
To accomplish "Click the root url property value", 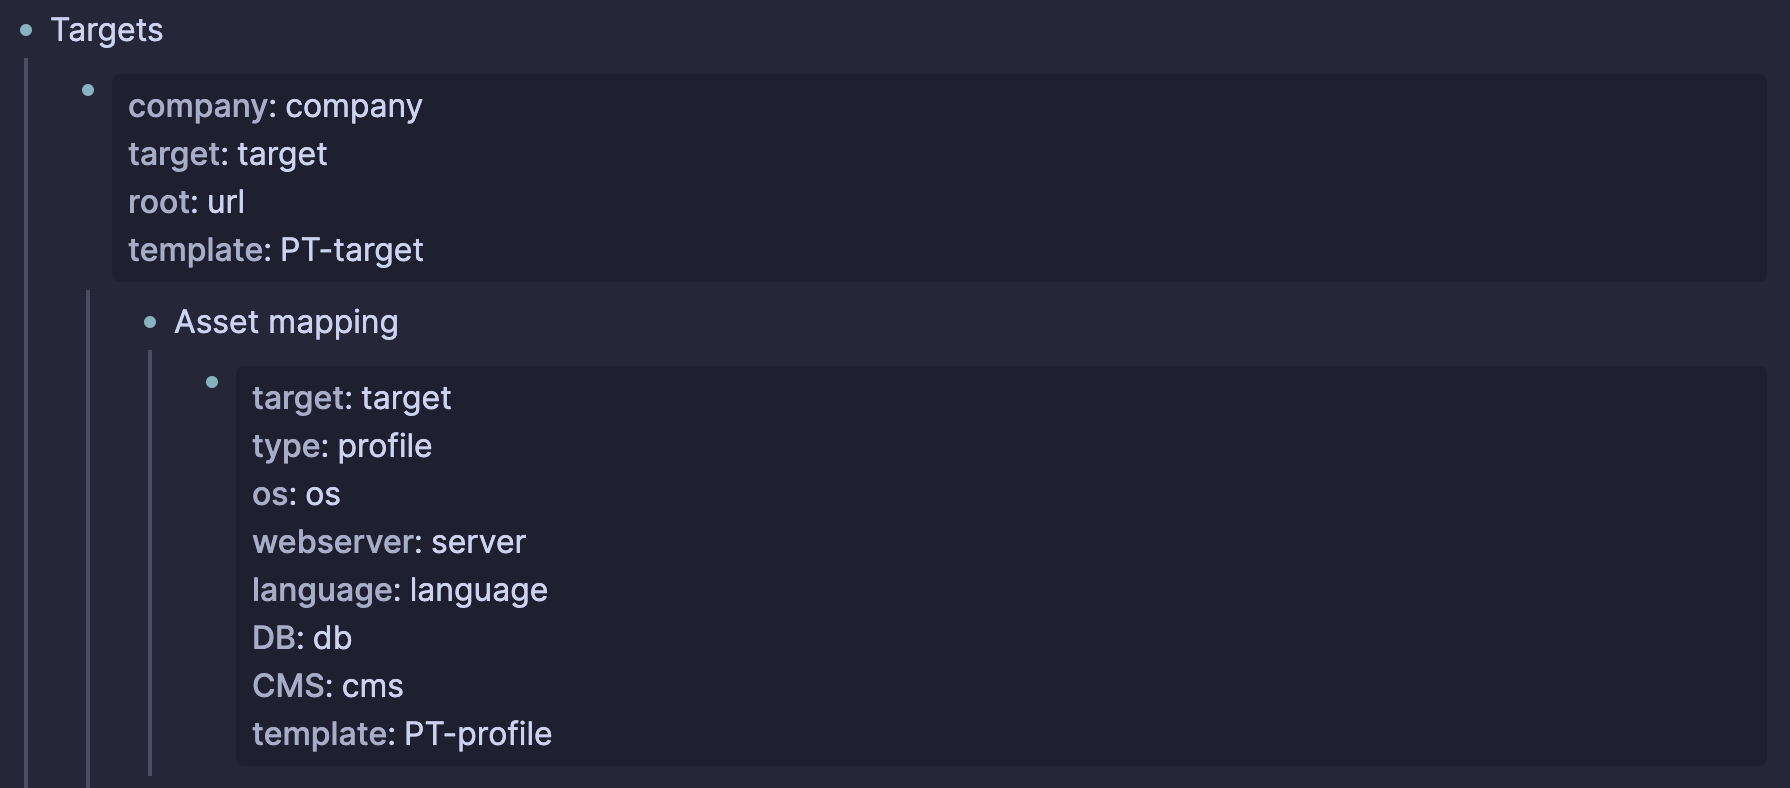I will pyautogui.click(x=226, y=202).
